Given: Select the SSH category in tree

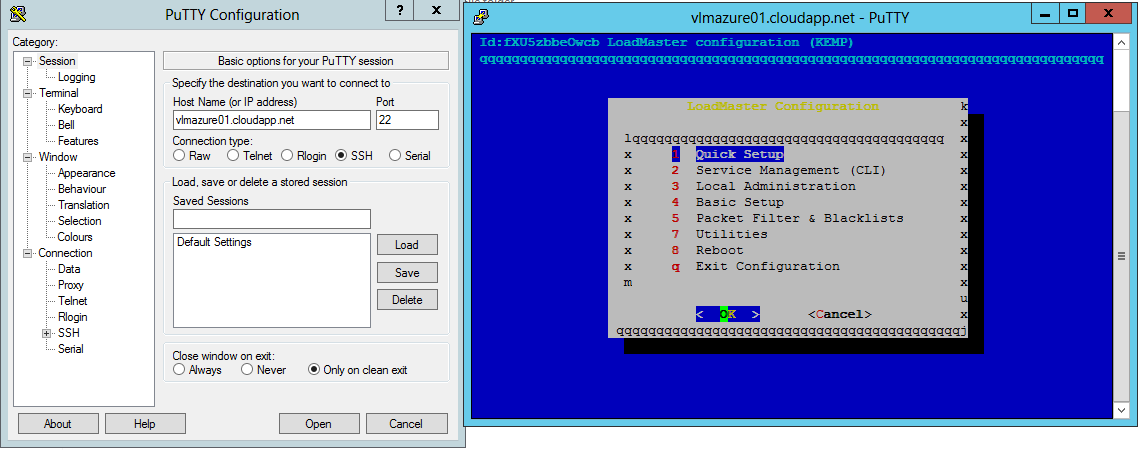Looking at the screenshot, I should [x=69, y=333].
